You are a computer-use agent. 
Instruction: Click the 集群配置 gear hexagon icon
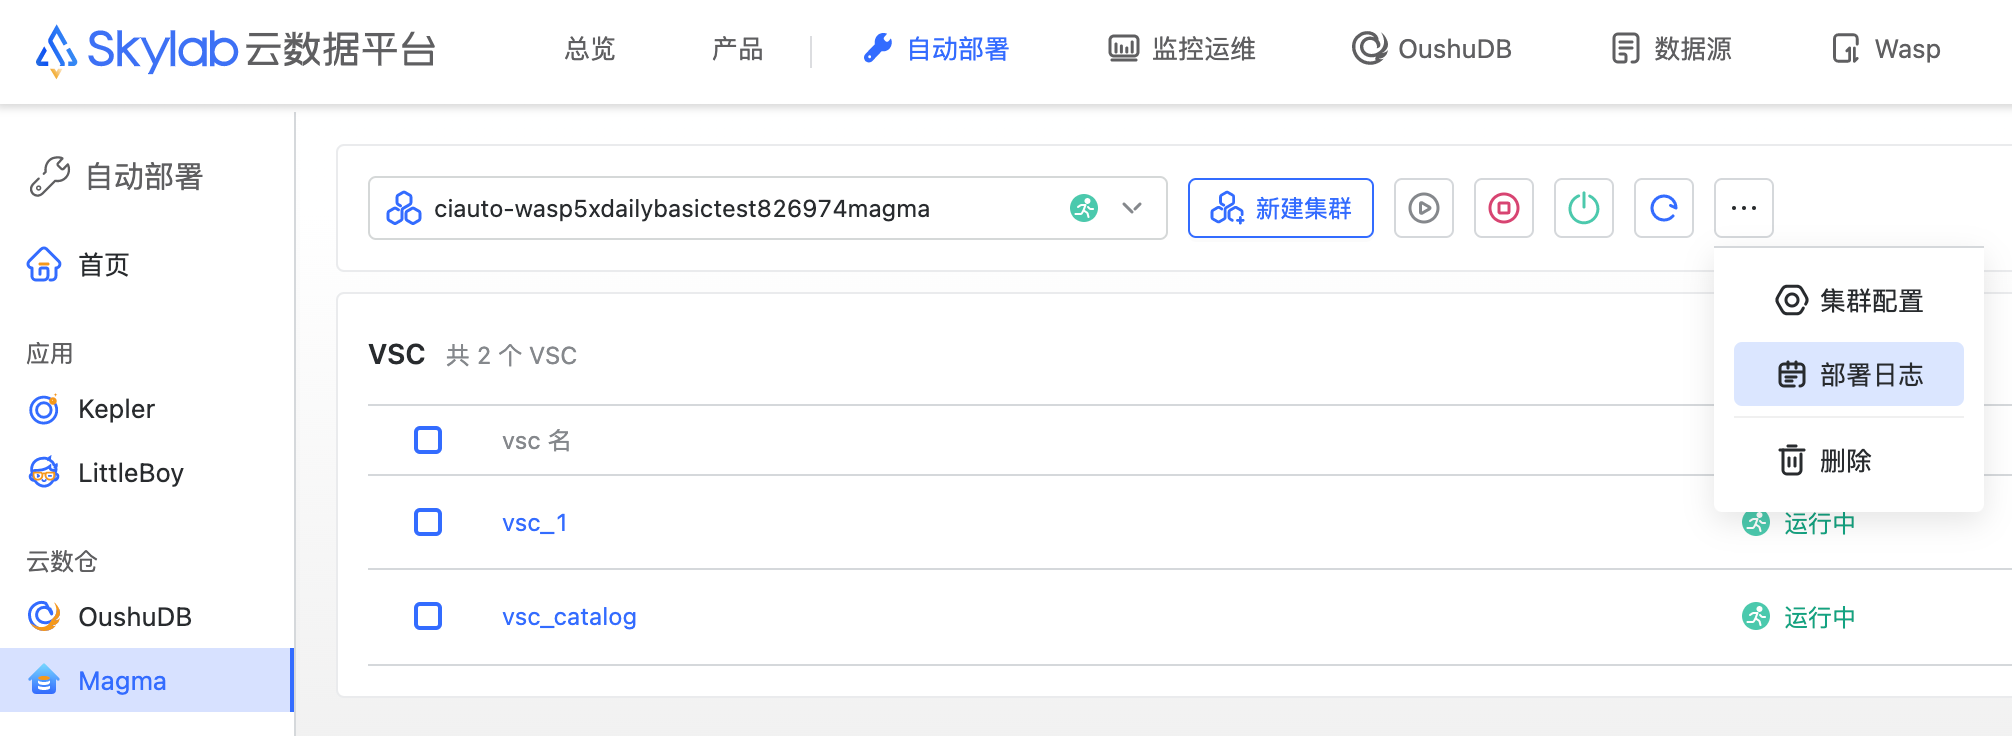pyautogui.click(x=1792, y=300)
